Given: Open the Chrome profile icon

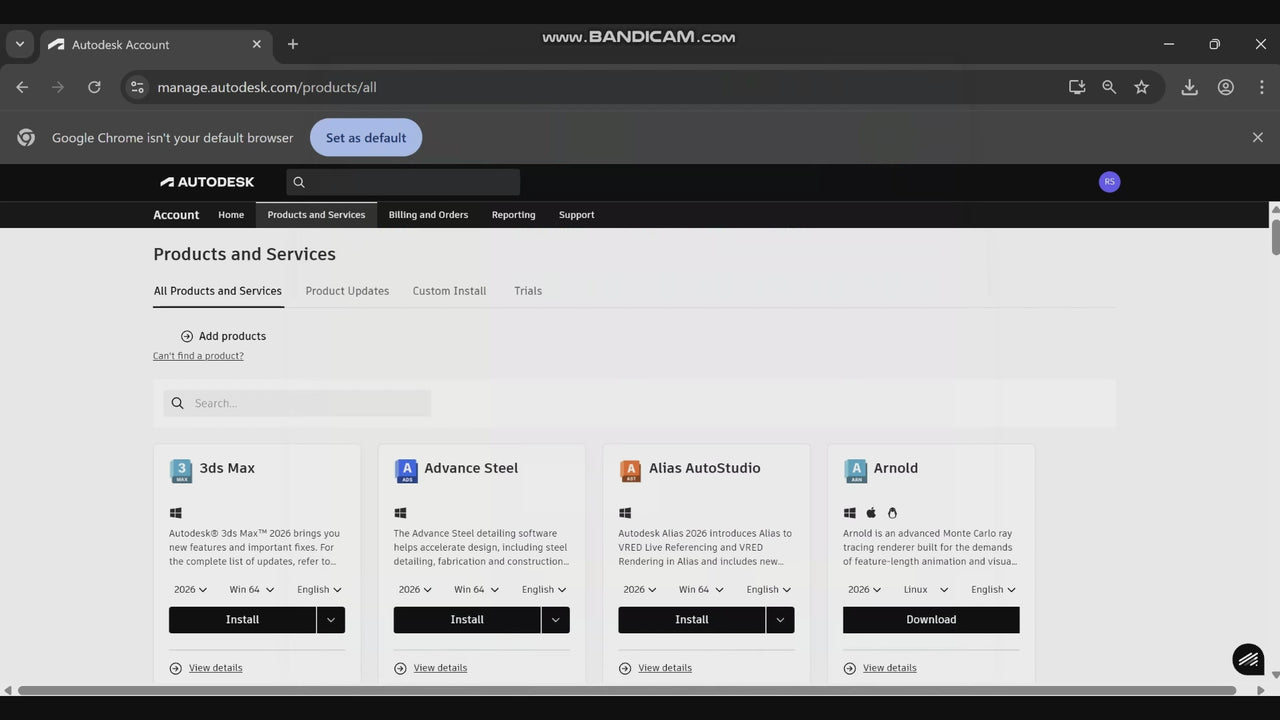Looking at the screenshot, I should [x=1225, y=87].
